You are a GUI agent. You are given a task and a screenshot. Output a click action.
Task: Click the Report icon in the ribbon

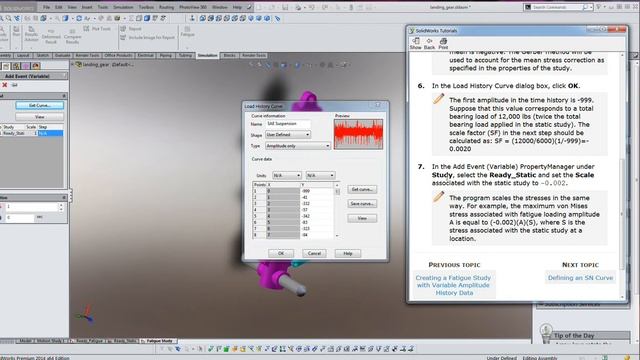tap(123, 29)
